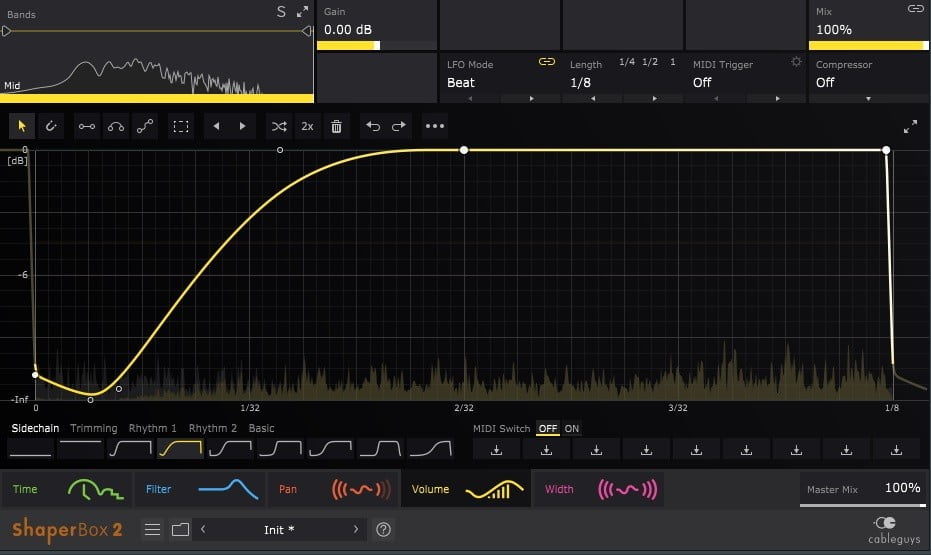The height and width of the screenshot is (555, 931).
Task: Open the preset folder browser
Action: [x=180, y=529]
